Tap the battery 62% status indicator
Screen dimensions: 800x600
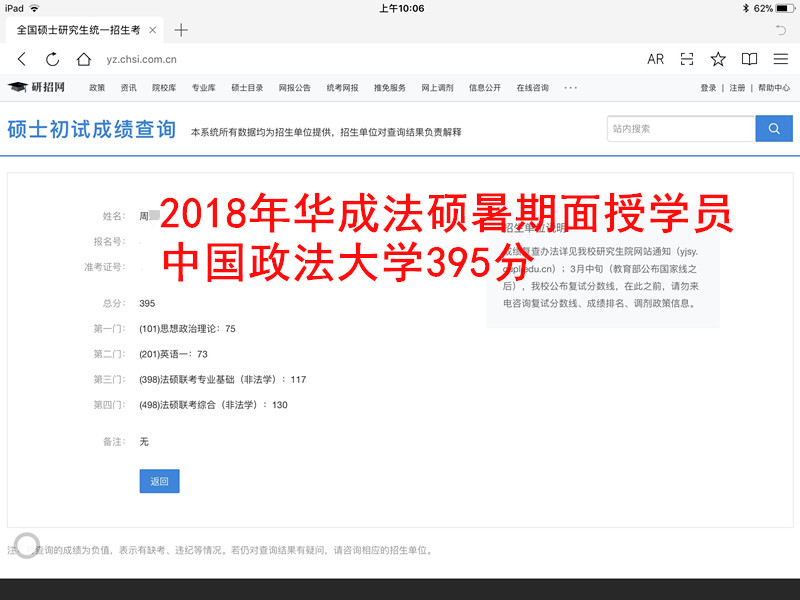pyautogui.click(x=773, y=8)
